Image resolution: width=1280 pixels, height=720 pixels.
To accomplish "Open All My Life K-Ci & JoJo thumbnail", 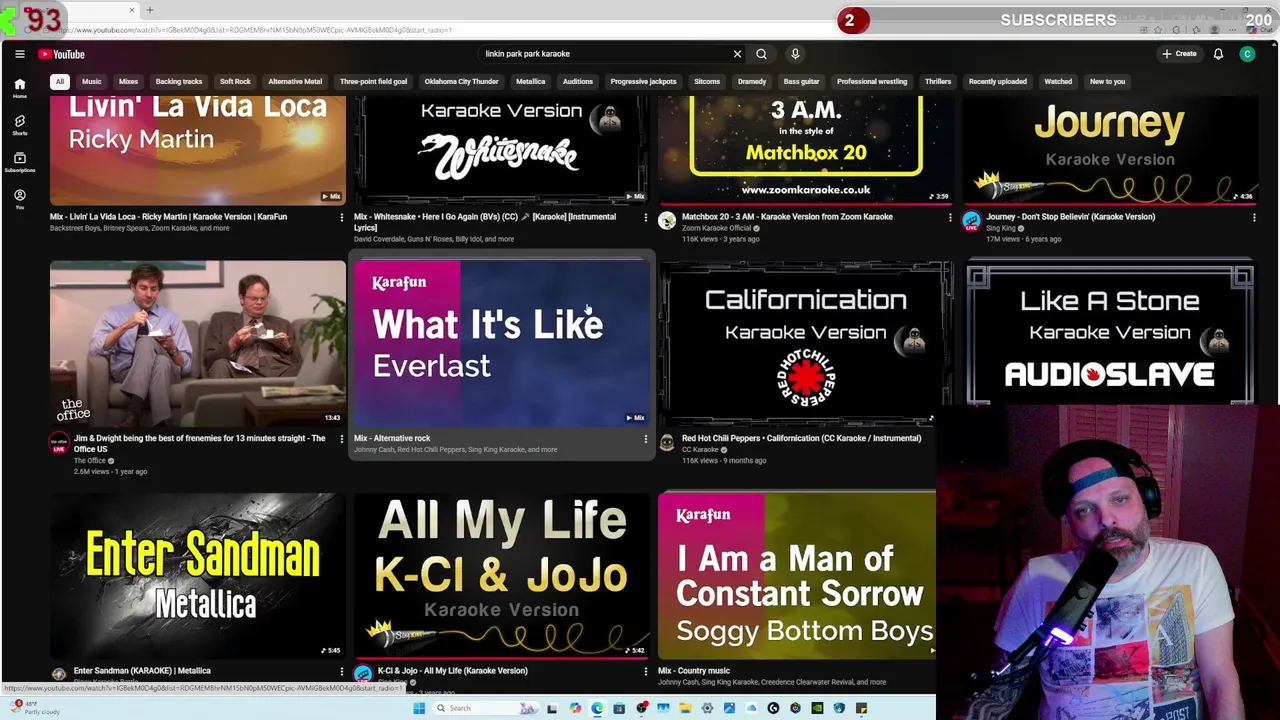I will pyautogui.click(x=502, y=575).
